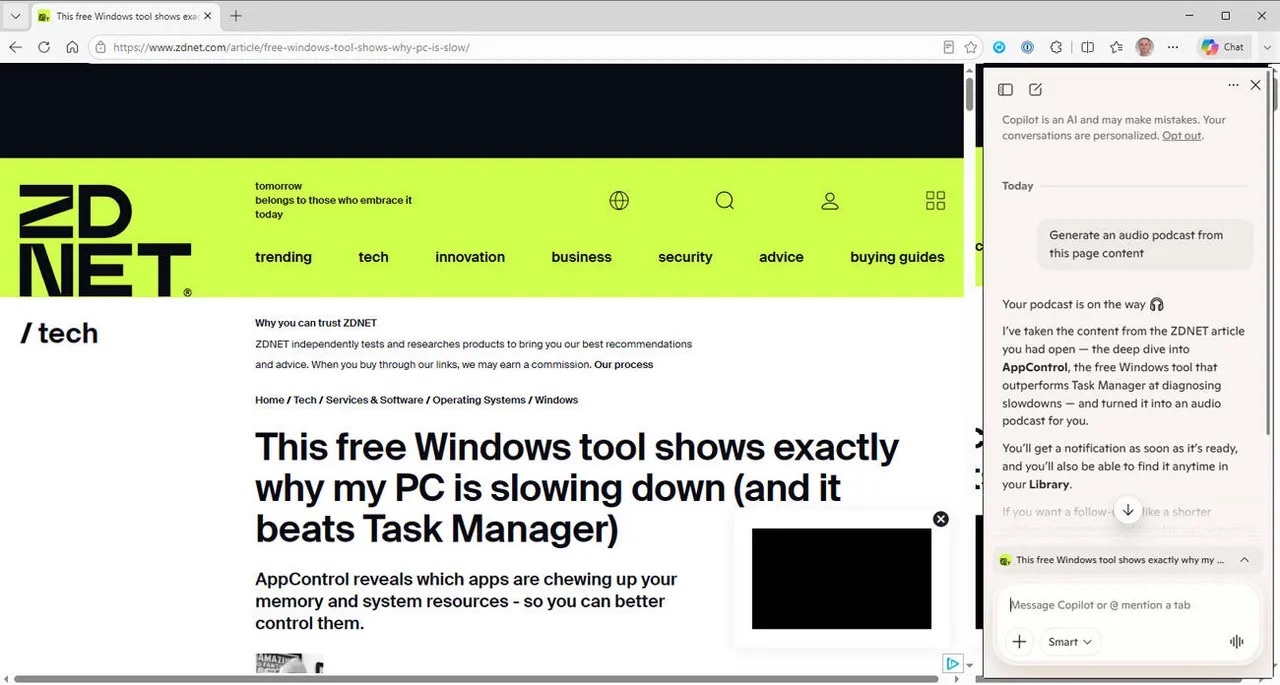The image size is (1280, 685).
Task: Open the tech menu item
Action: (x=373, y=257)
